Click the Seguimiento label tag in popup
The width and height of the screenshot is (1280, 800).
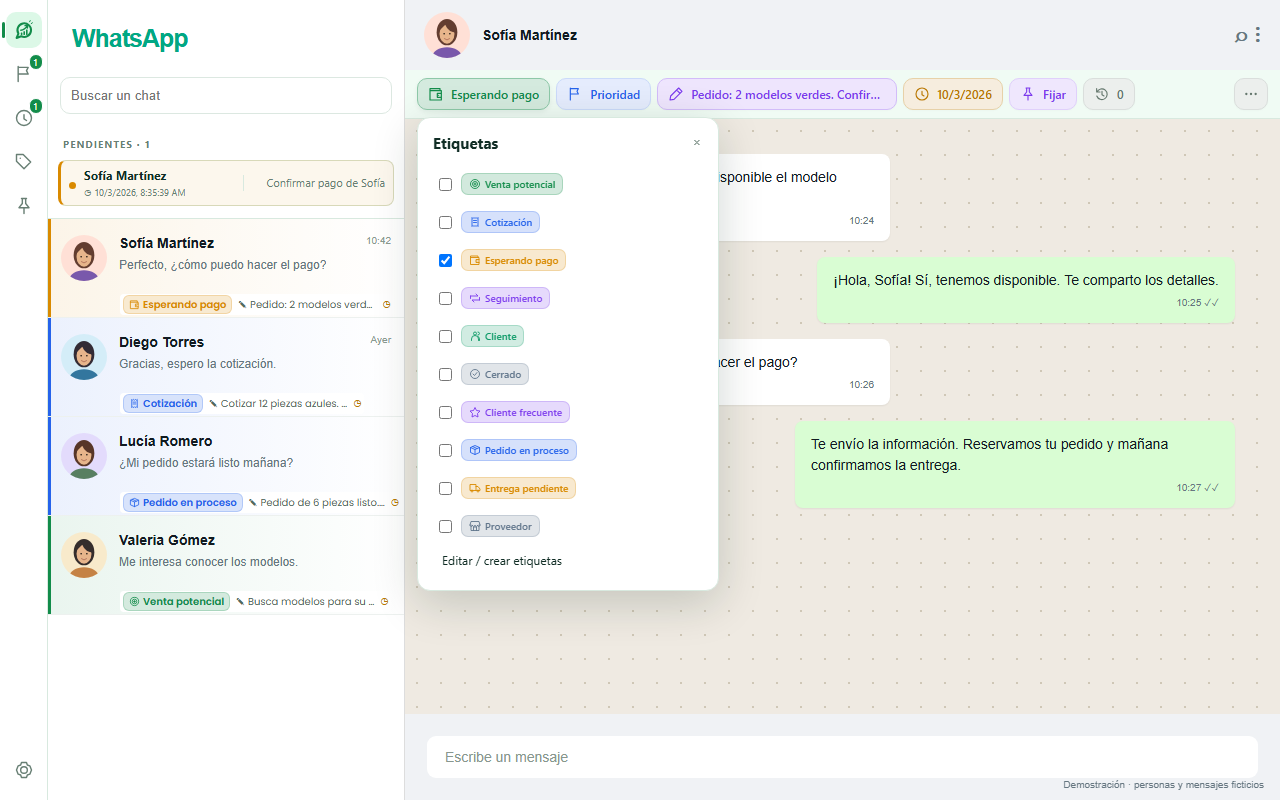[505, 298]
